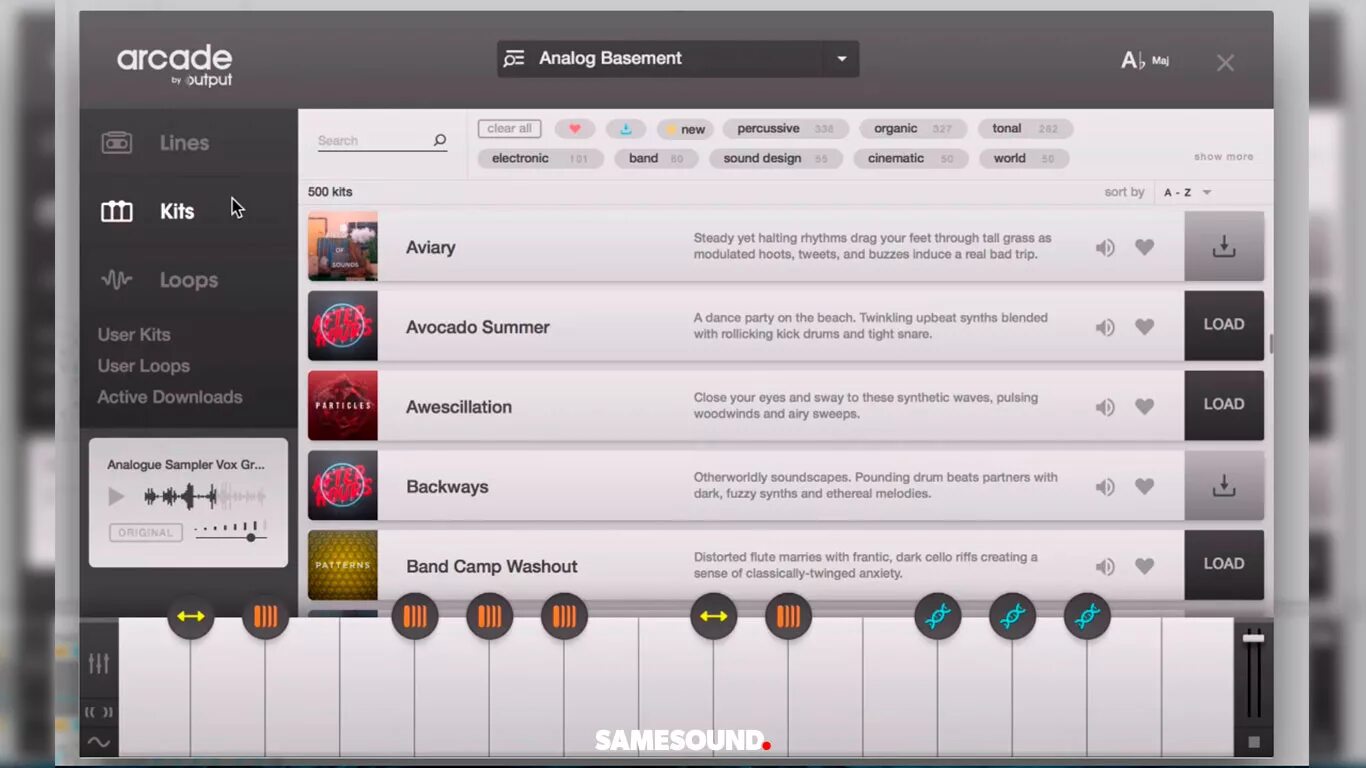Screen dimensions: 1366x768
Task: Open the Loops section
Action: tap(160, 280)
